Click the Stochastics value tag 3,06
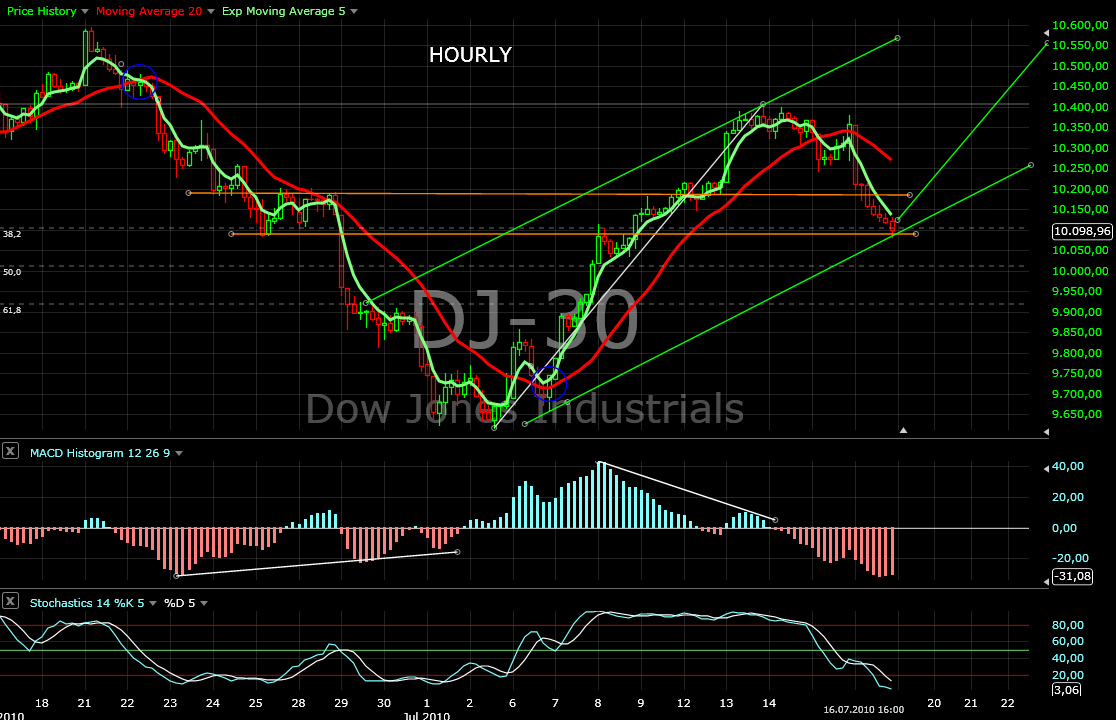This screenshot has width=1116, height=720. point(1066,689)
